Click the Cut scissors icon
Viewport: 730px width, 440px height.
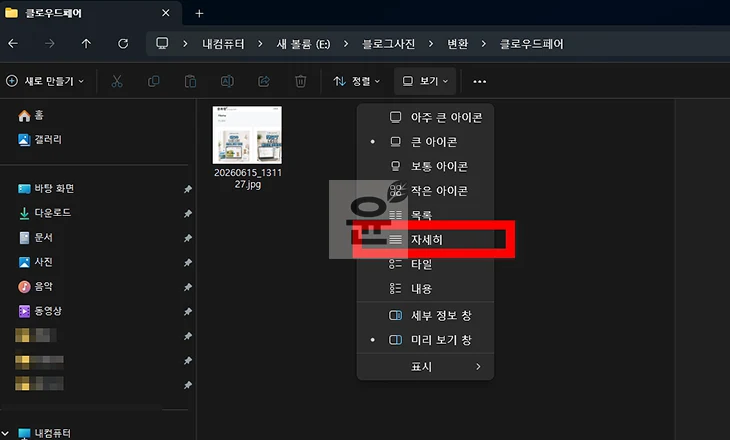116,81
